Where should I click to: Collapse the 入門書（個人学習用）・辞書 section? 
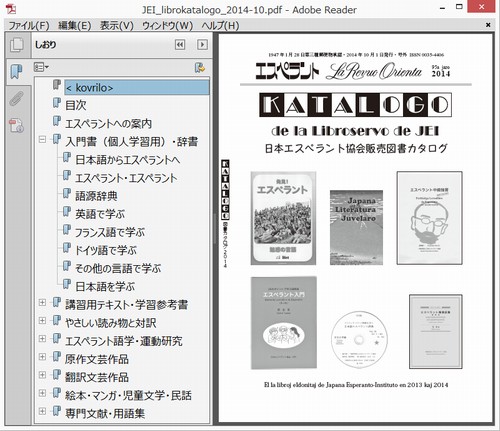pyautogui.click(x=42, y=139)
